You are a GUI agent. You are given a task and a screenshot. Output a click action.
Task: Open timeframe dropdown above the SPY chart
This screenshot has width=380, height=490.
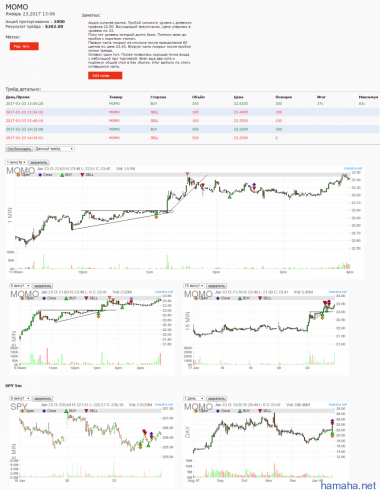pyautogui.click(x=20, y=398)
